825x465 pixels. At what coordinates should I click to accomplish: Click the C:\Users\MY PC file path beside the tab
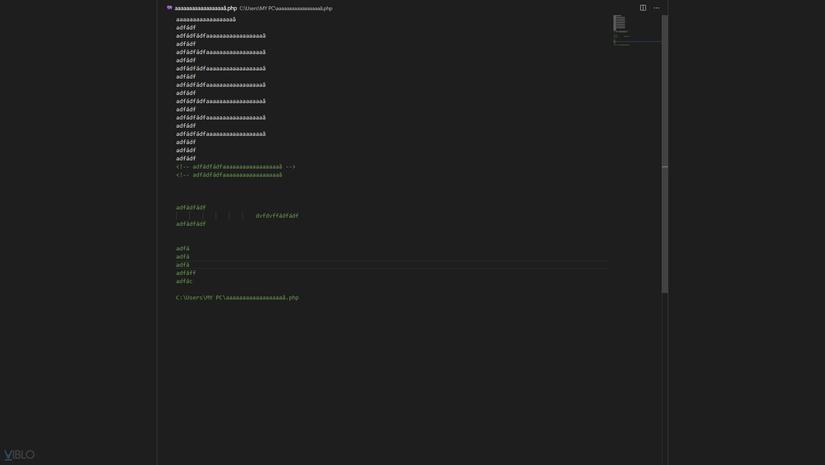[x=286, y=8]
